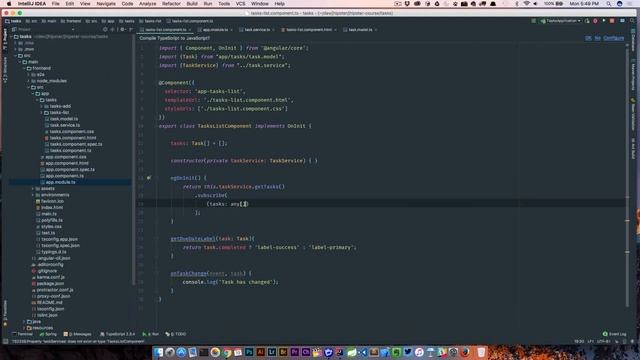Open the Messages tool window
Image resolution: width=640 pixels, height=360 pixels.
(x=78, y=334)
